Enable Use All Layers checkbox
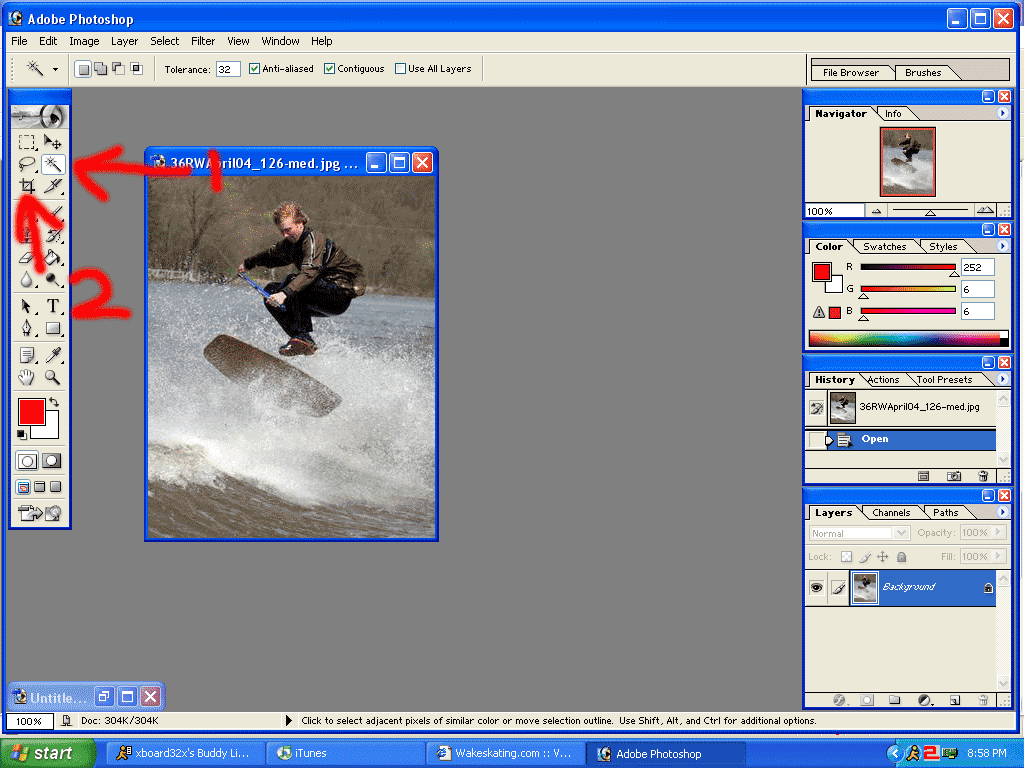The width and height of the screenshot is (1024, 768). [x=401, y=69]
